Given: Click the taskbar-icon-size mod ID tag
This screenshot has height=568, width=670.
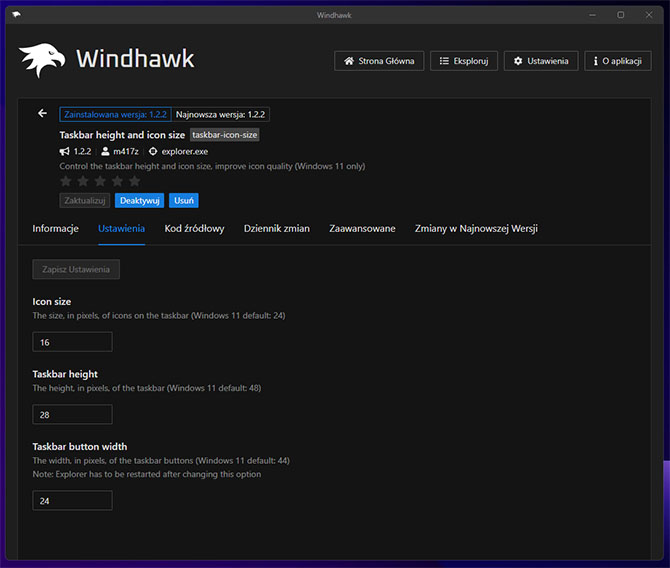Looking at the screenshot, I should pyautogui.click(x=224, y=135).
